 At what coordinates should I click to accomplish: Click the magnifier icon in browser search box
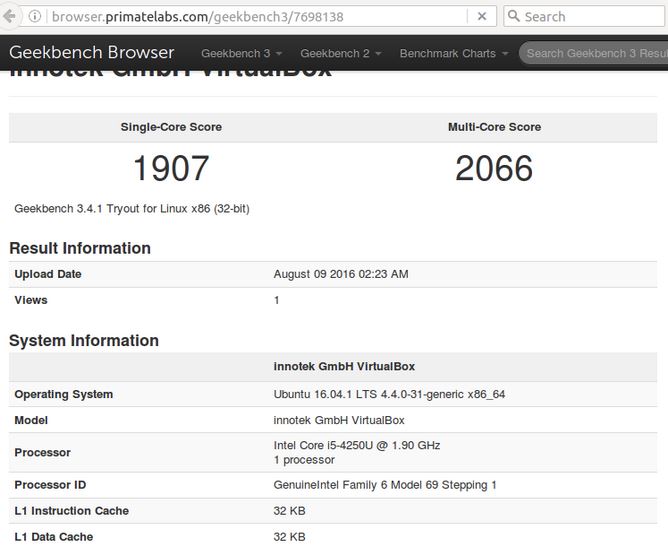coord(514,16)
